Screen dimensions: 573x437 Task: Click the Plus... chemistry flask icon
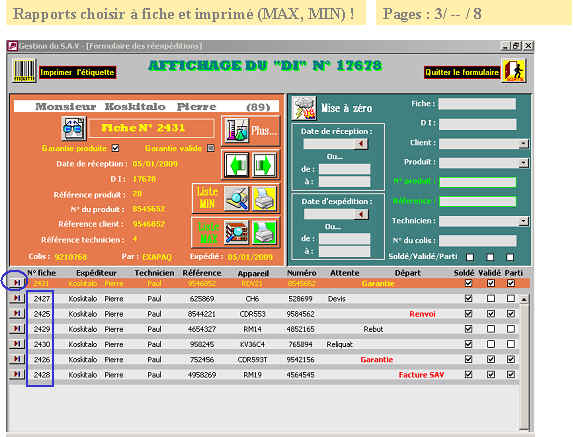click(236, 130)
